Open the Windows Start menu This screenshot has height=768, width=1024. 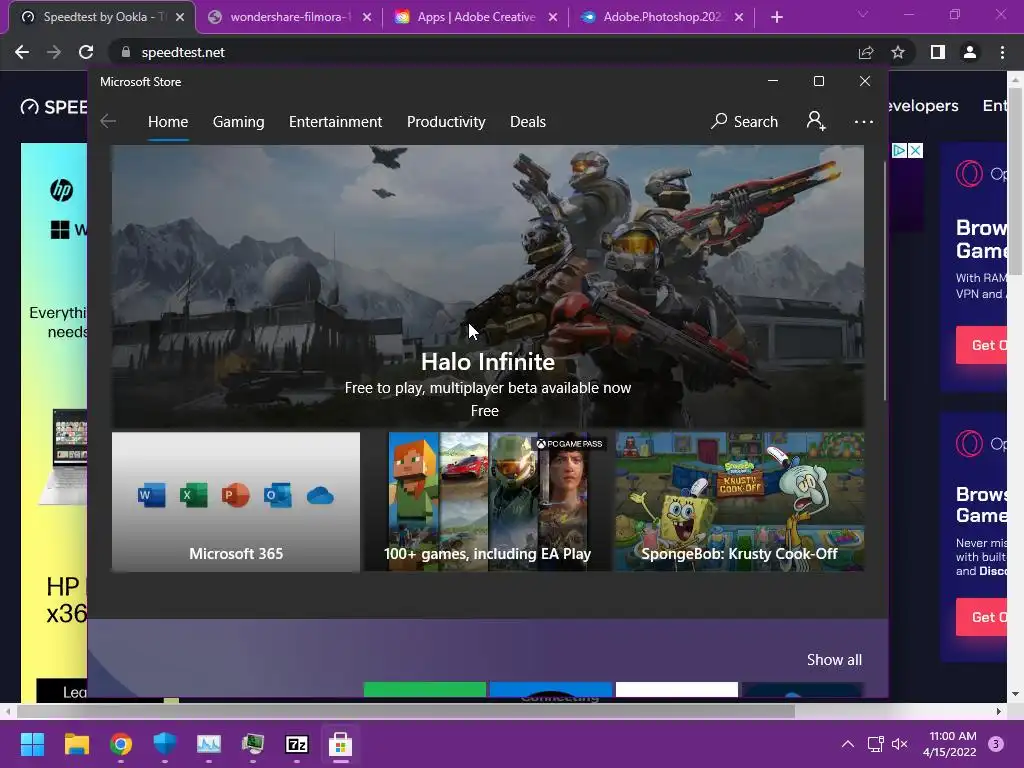tap(32, 744)
